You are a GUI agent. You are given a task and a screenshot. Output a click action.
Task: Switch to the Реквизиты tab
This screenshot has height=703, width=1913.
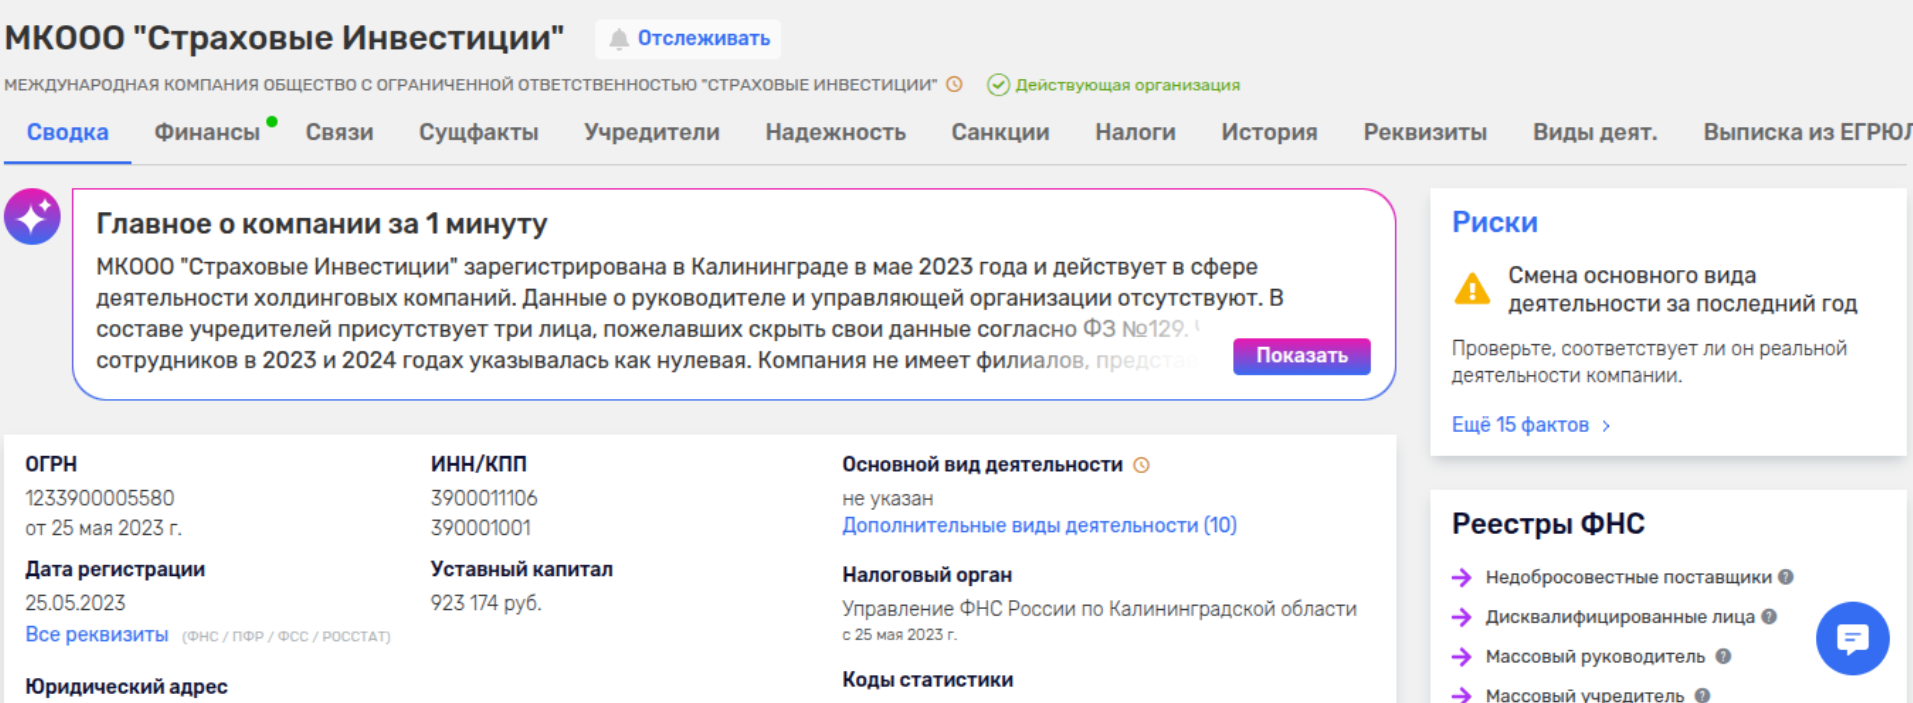[1425, 132]
